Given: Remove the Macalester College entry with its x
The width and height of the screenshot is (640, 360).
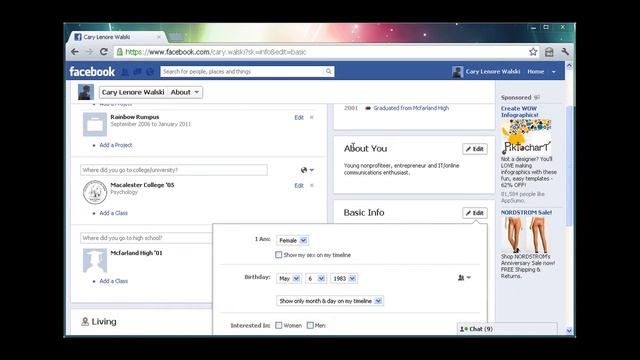Looking at the screenshot, I should pos(312,185).
